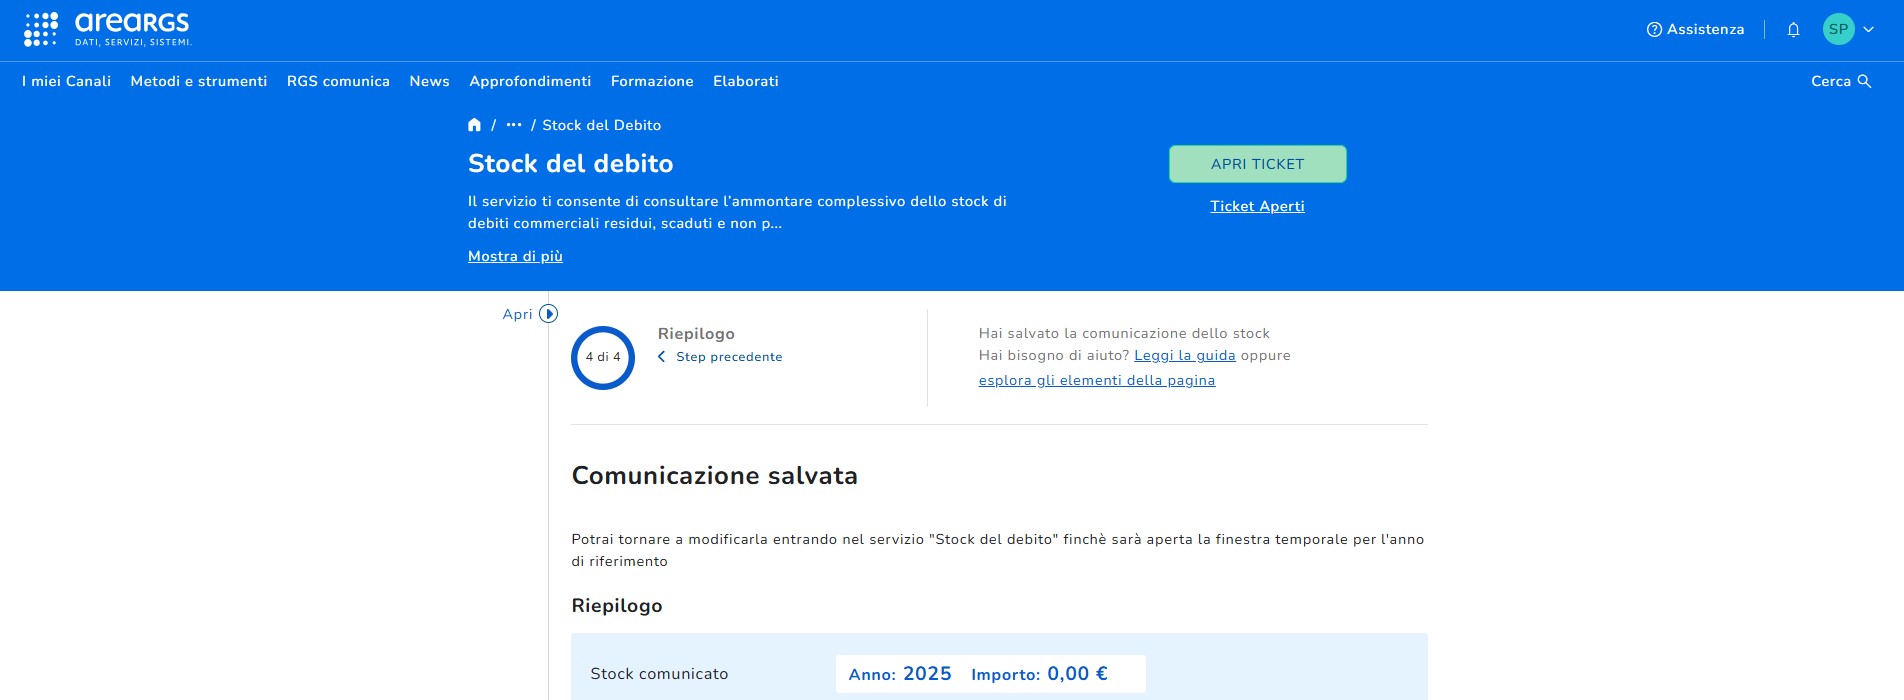Open the News menu item

[x=429, y=81]
